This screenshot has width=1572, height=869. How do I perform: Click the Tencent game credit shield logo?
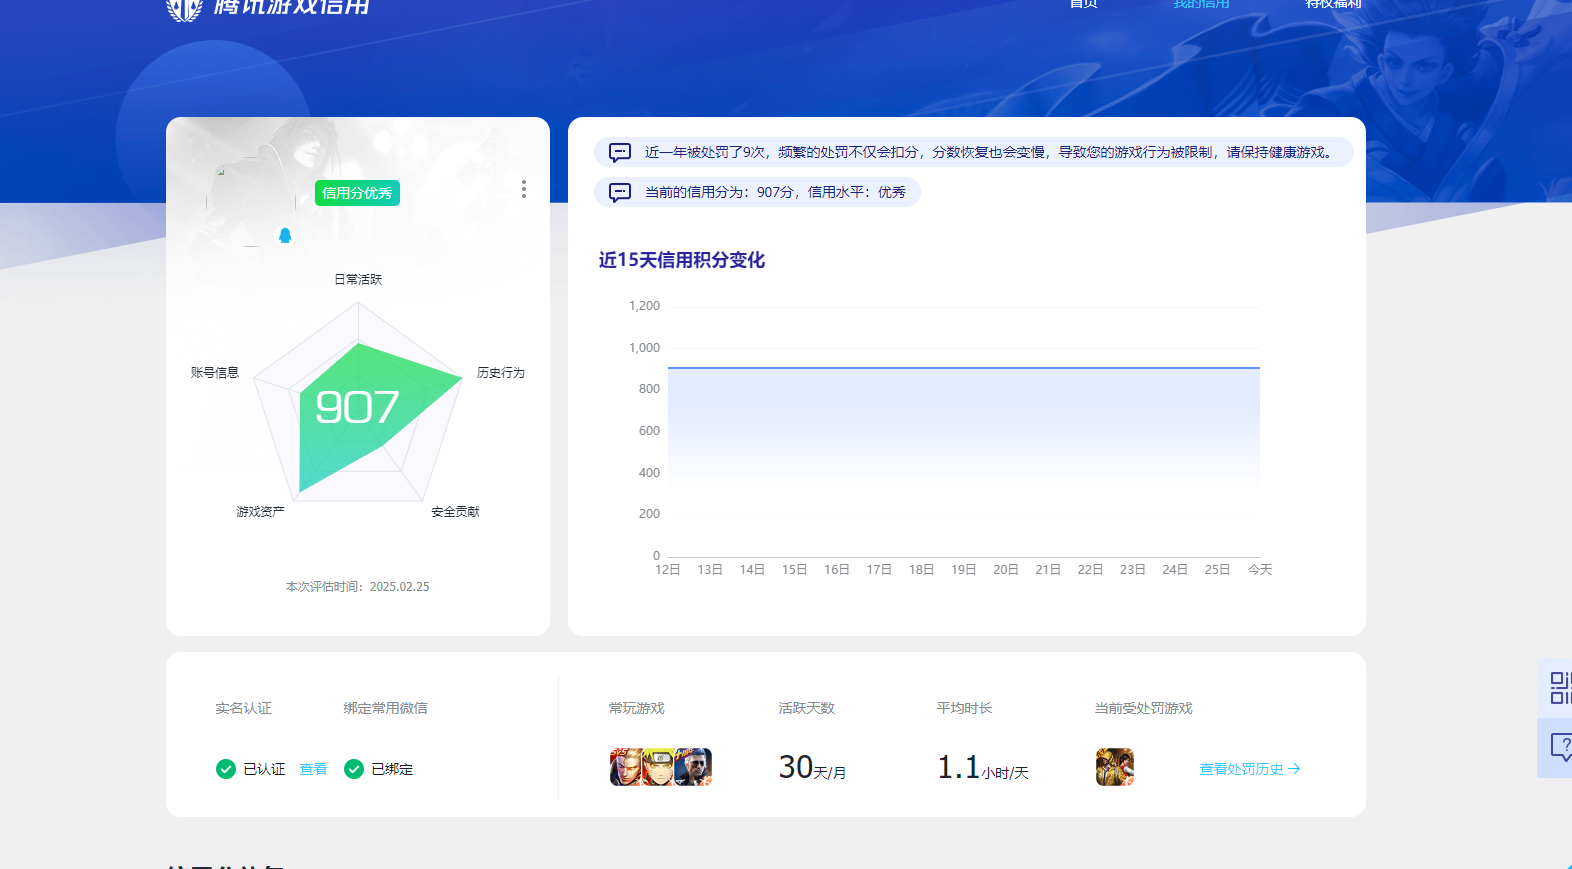tap(184, 8)
